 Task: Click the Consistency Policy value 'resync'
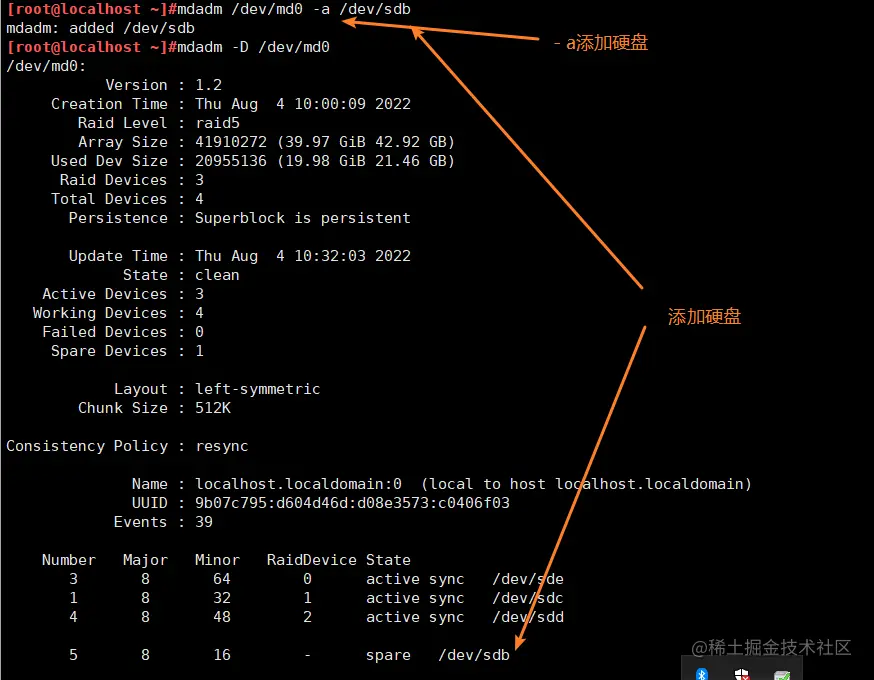point(222,446)
